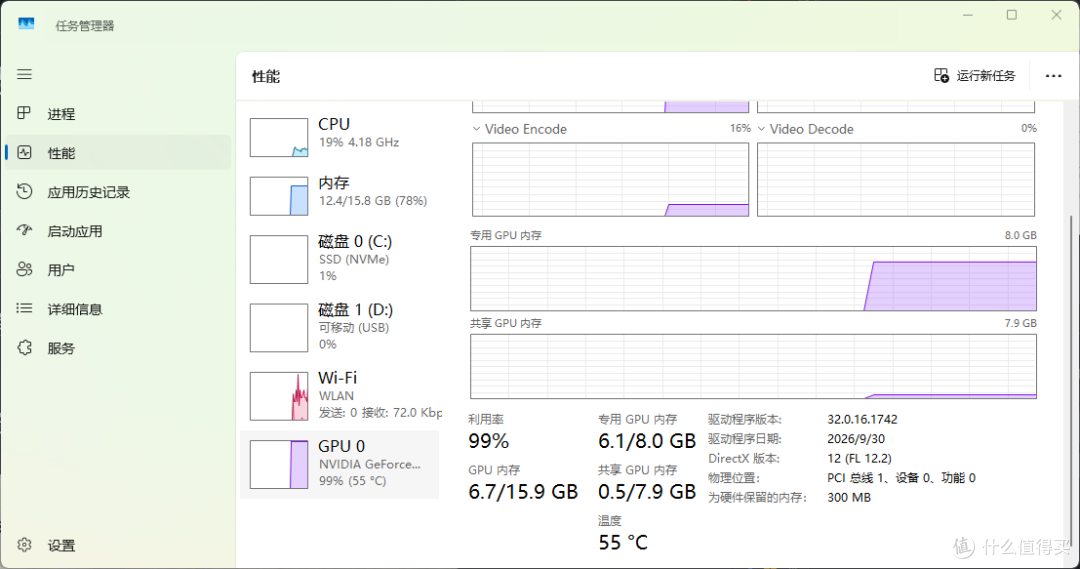
Task: Close the Task Manager window
Action: click(1056, 14)
